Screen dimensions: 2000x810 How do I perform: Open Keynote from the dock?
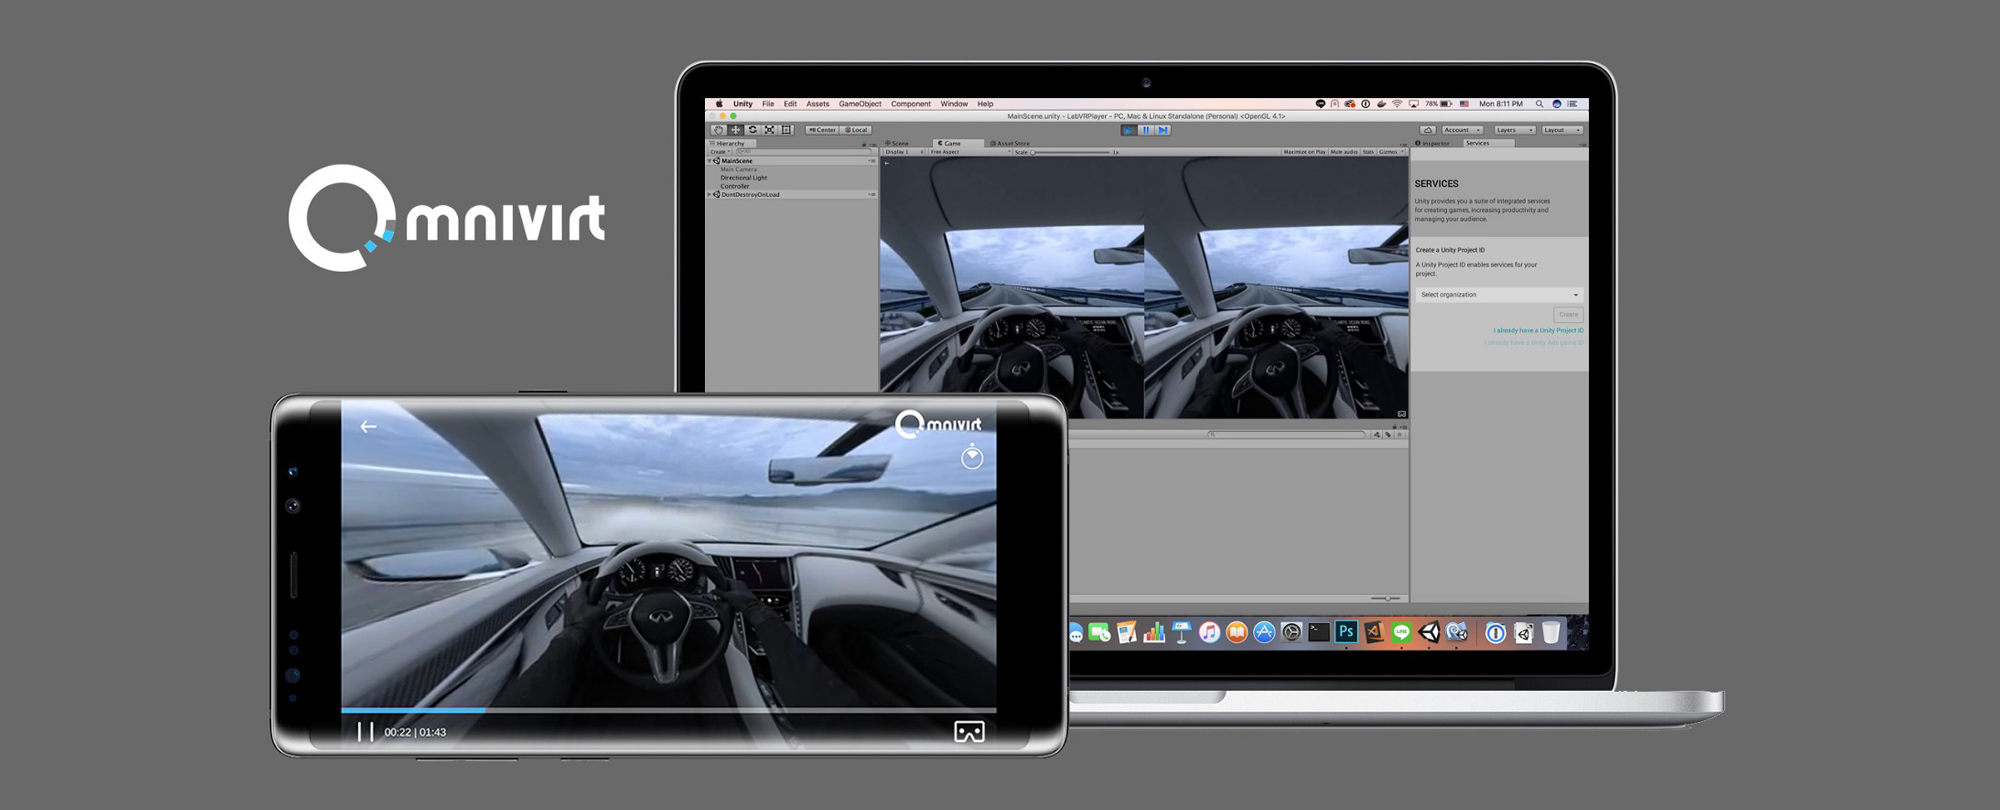(1181, 632)
